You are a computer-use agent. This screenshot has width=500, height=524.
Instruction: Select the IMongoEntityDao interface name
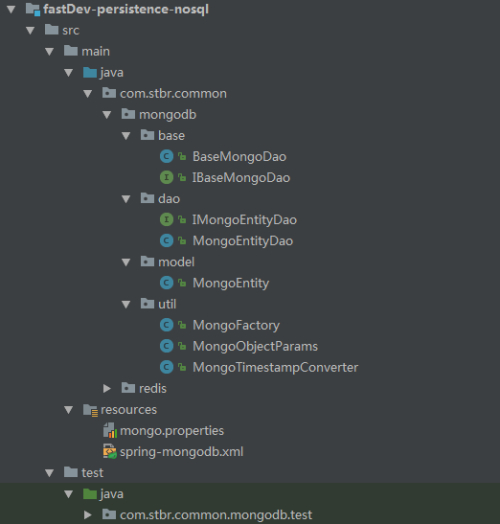coord(244,220)
